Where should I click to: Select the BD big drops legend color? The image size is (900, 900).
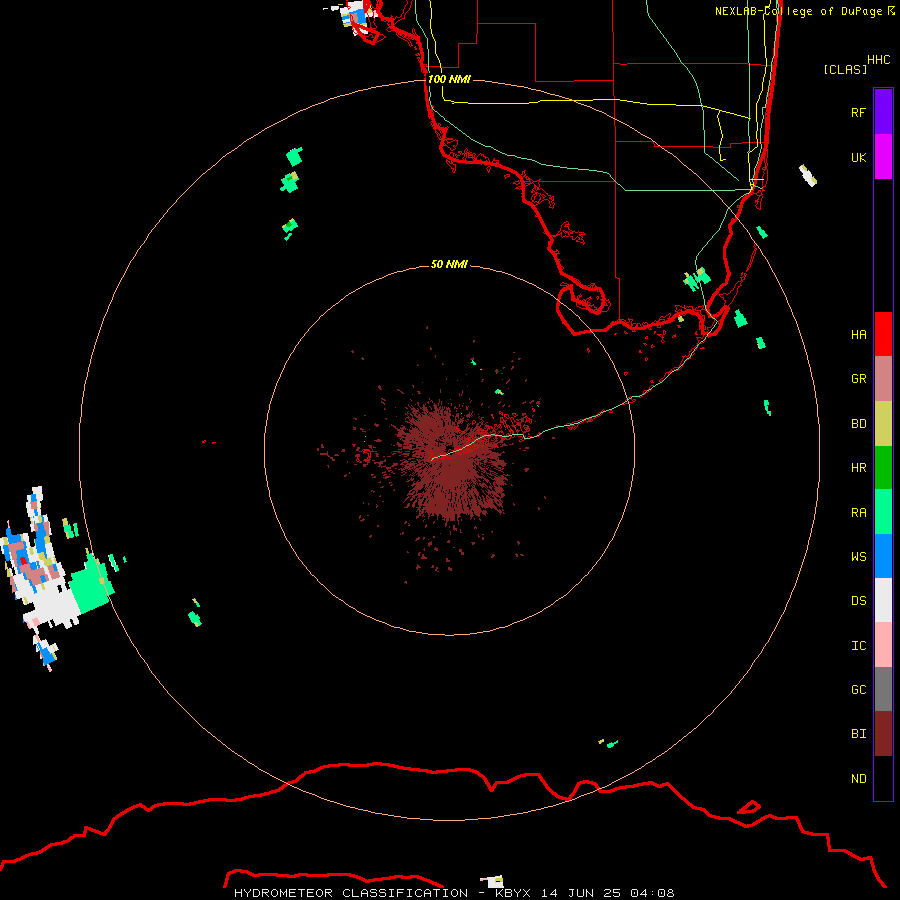pyautogui.click(x=883, y=424)
